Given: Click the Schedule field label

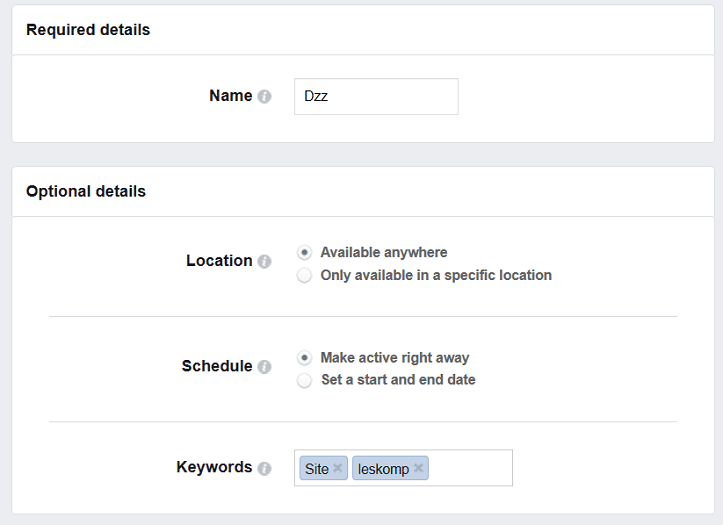Looking at the screenshot, I should click(x=217, y=366).
